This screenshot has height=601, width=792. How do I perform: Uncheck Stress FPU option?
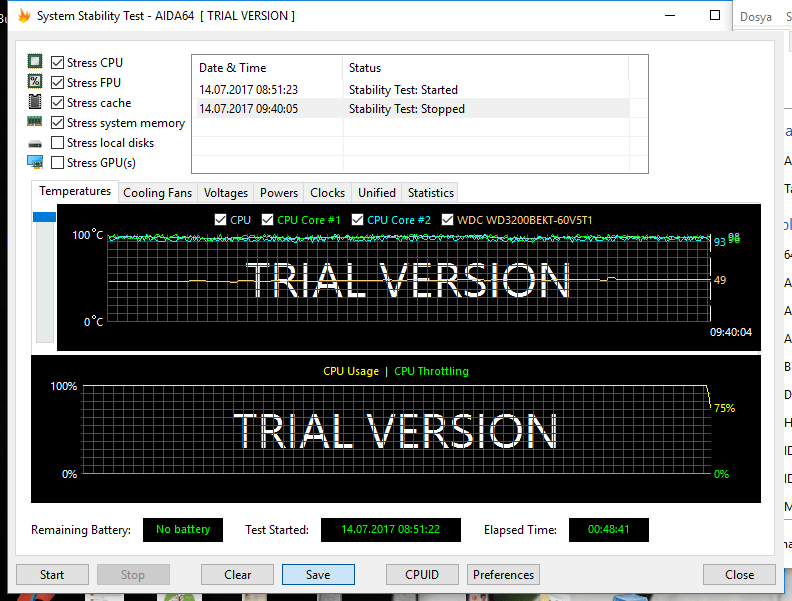[x=58, y=82]
